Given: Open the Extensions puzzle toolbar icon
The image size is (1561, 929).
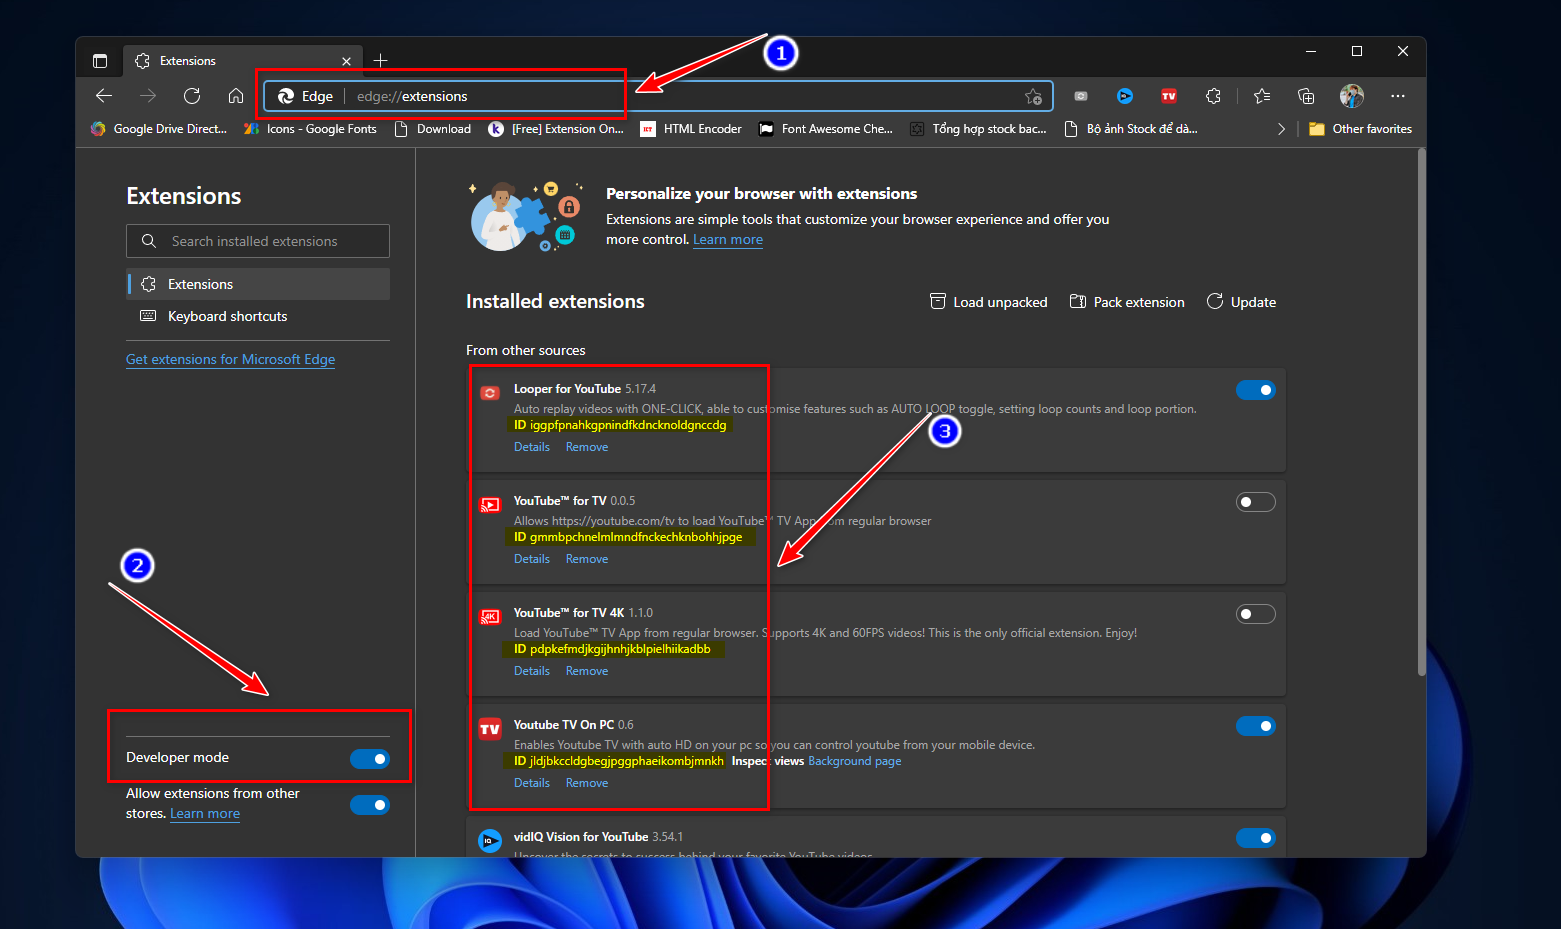Looking at the screenshot, I should (1213, 96).
